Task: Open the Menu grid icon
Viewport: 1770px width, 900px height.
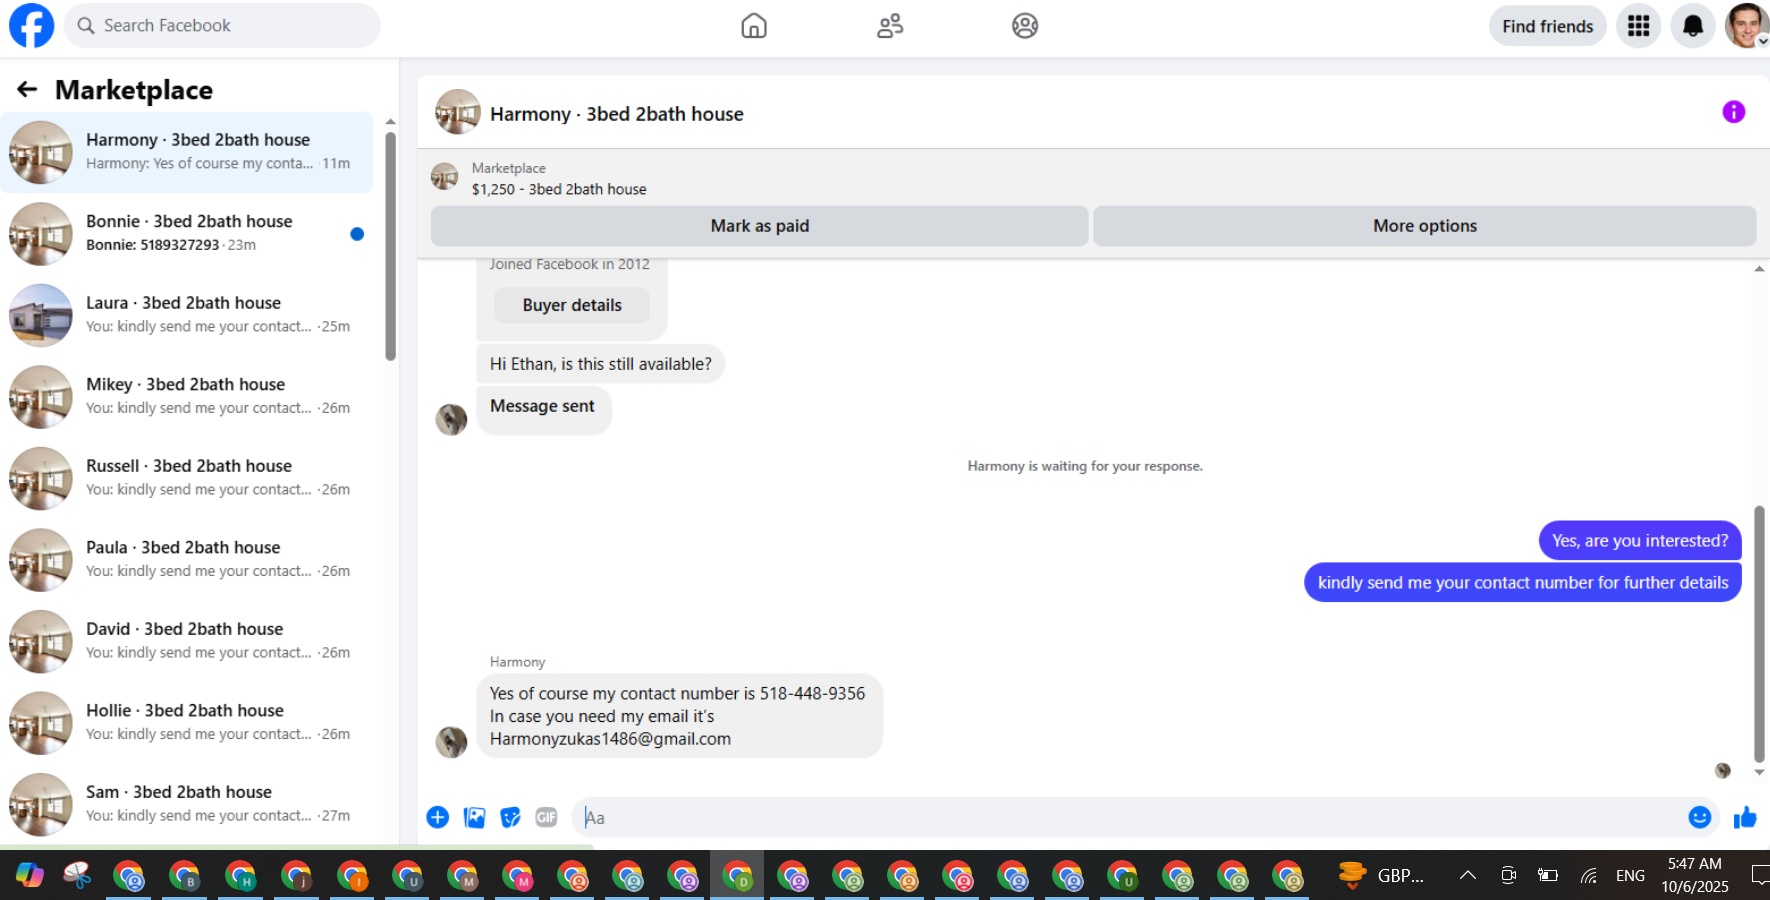Action: (x=1638, y=26)
